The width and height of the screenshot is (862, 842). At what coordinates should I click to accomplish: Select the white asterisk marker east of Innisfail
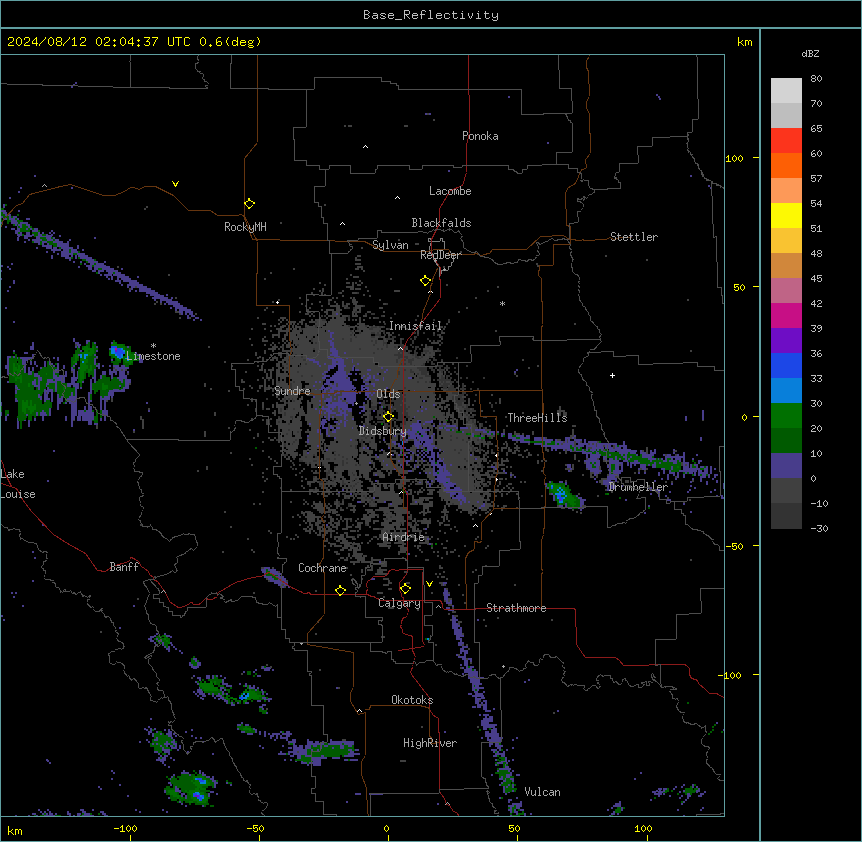tap(502, 303)
